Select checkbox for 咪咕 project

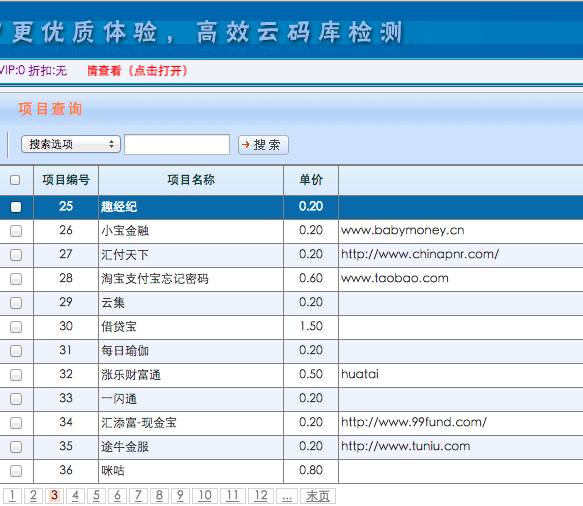pyautogui.click(x=16, y=471)
